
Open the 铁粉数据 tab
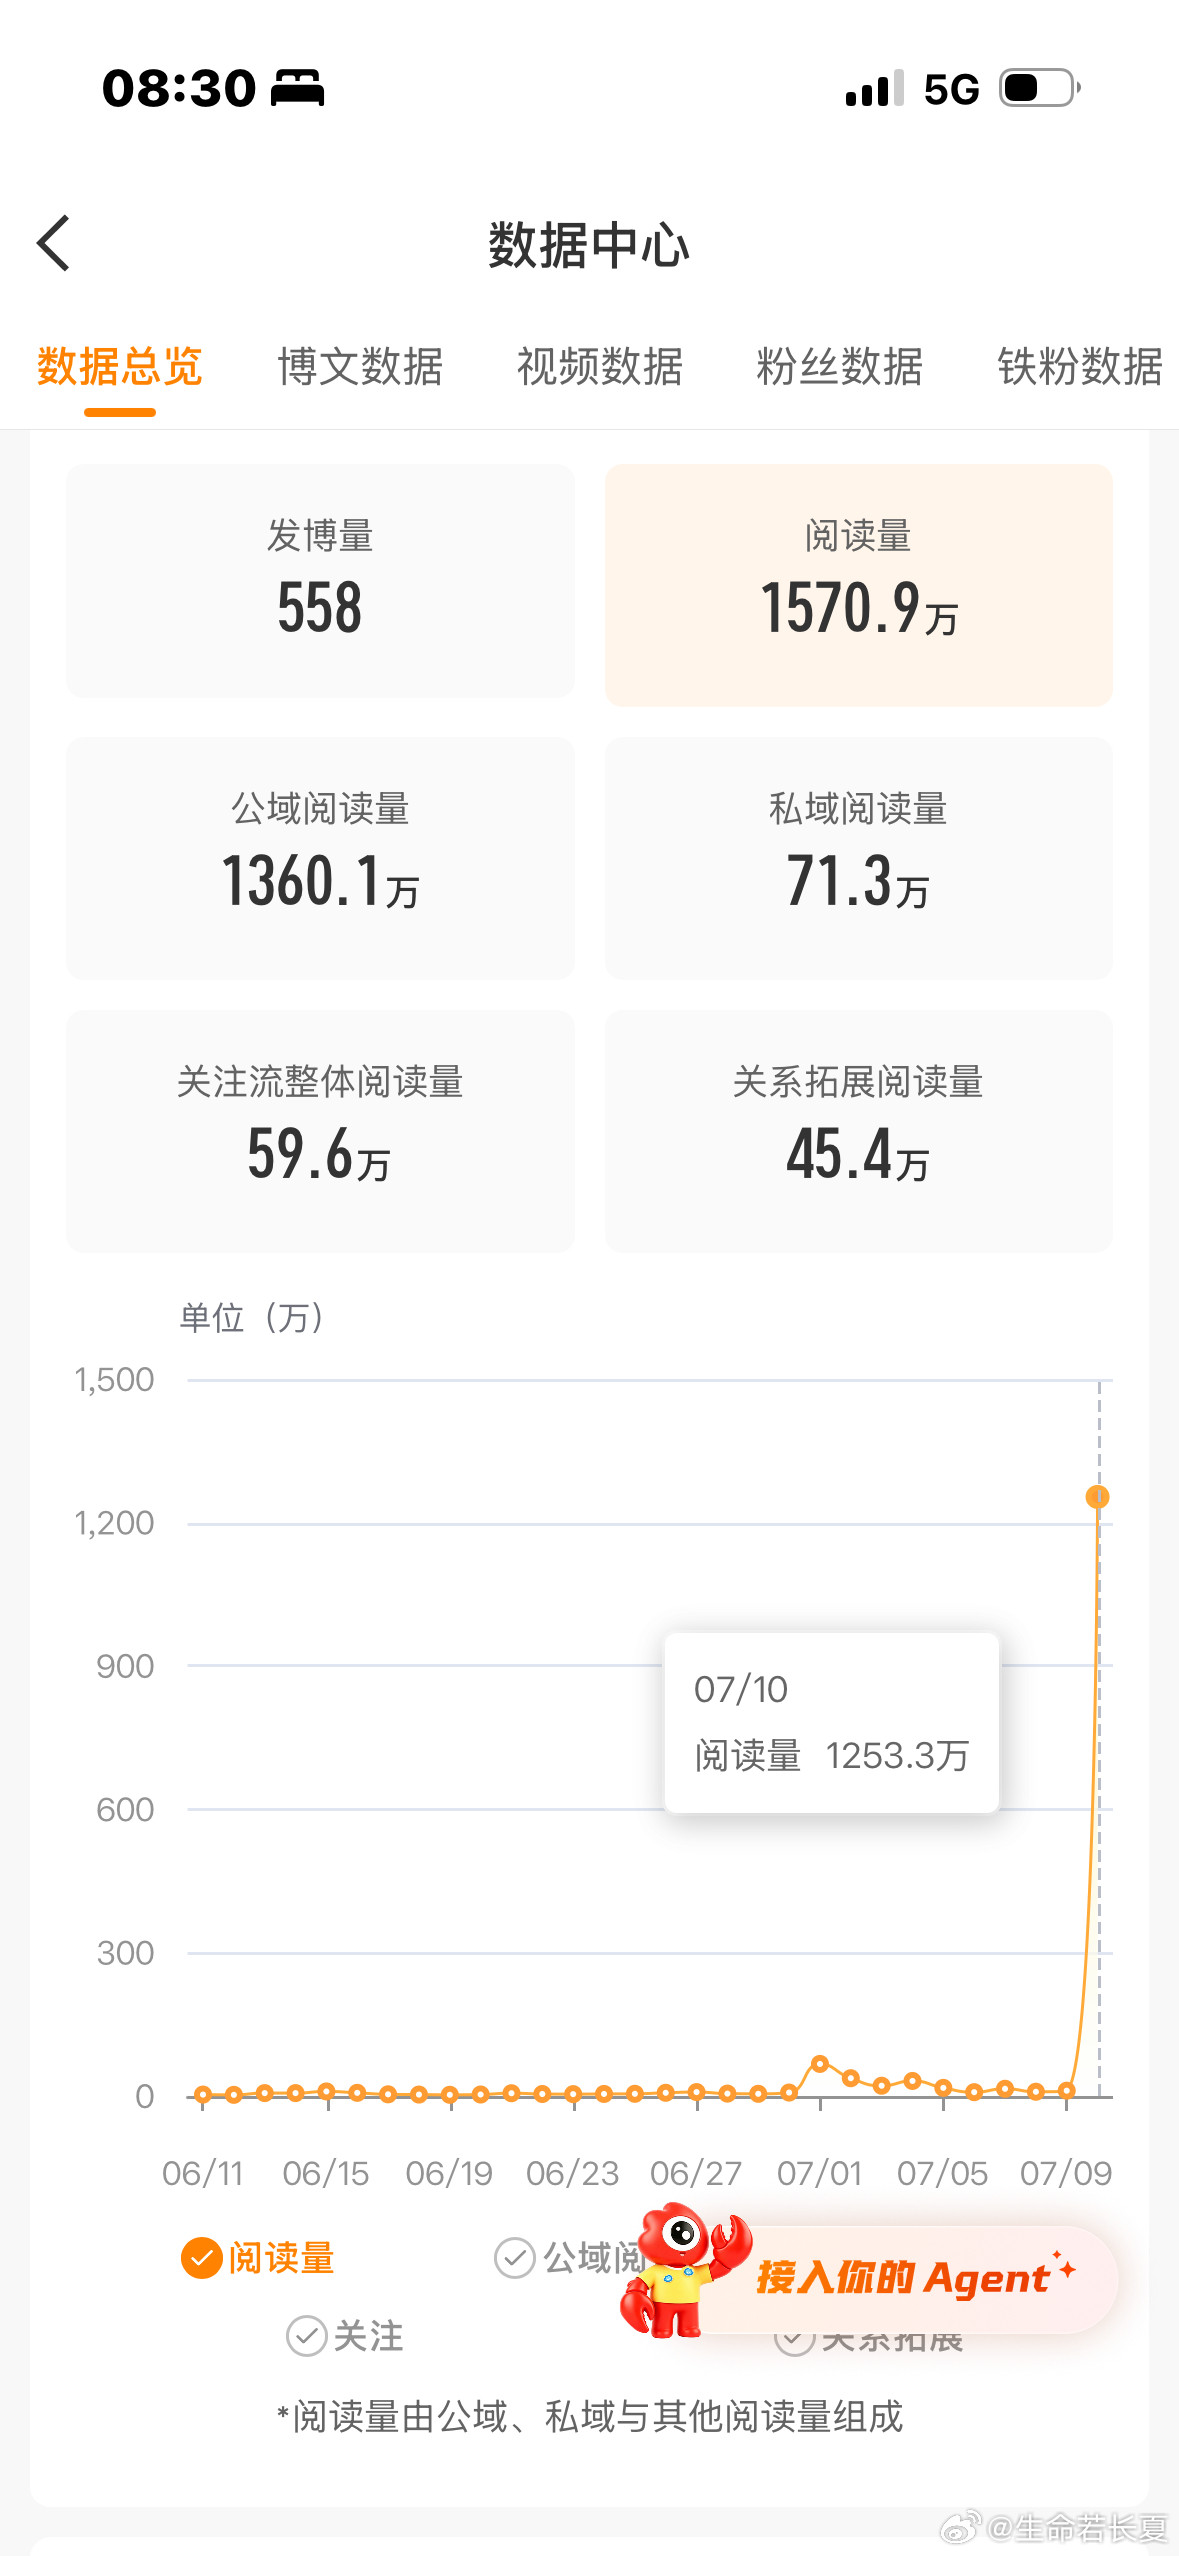[x=1080, y=367]
